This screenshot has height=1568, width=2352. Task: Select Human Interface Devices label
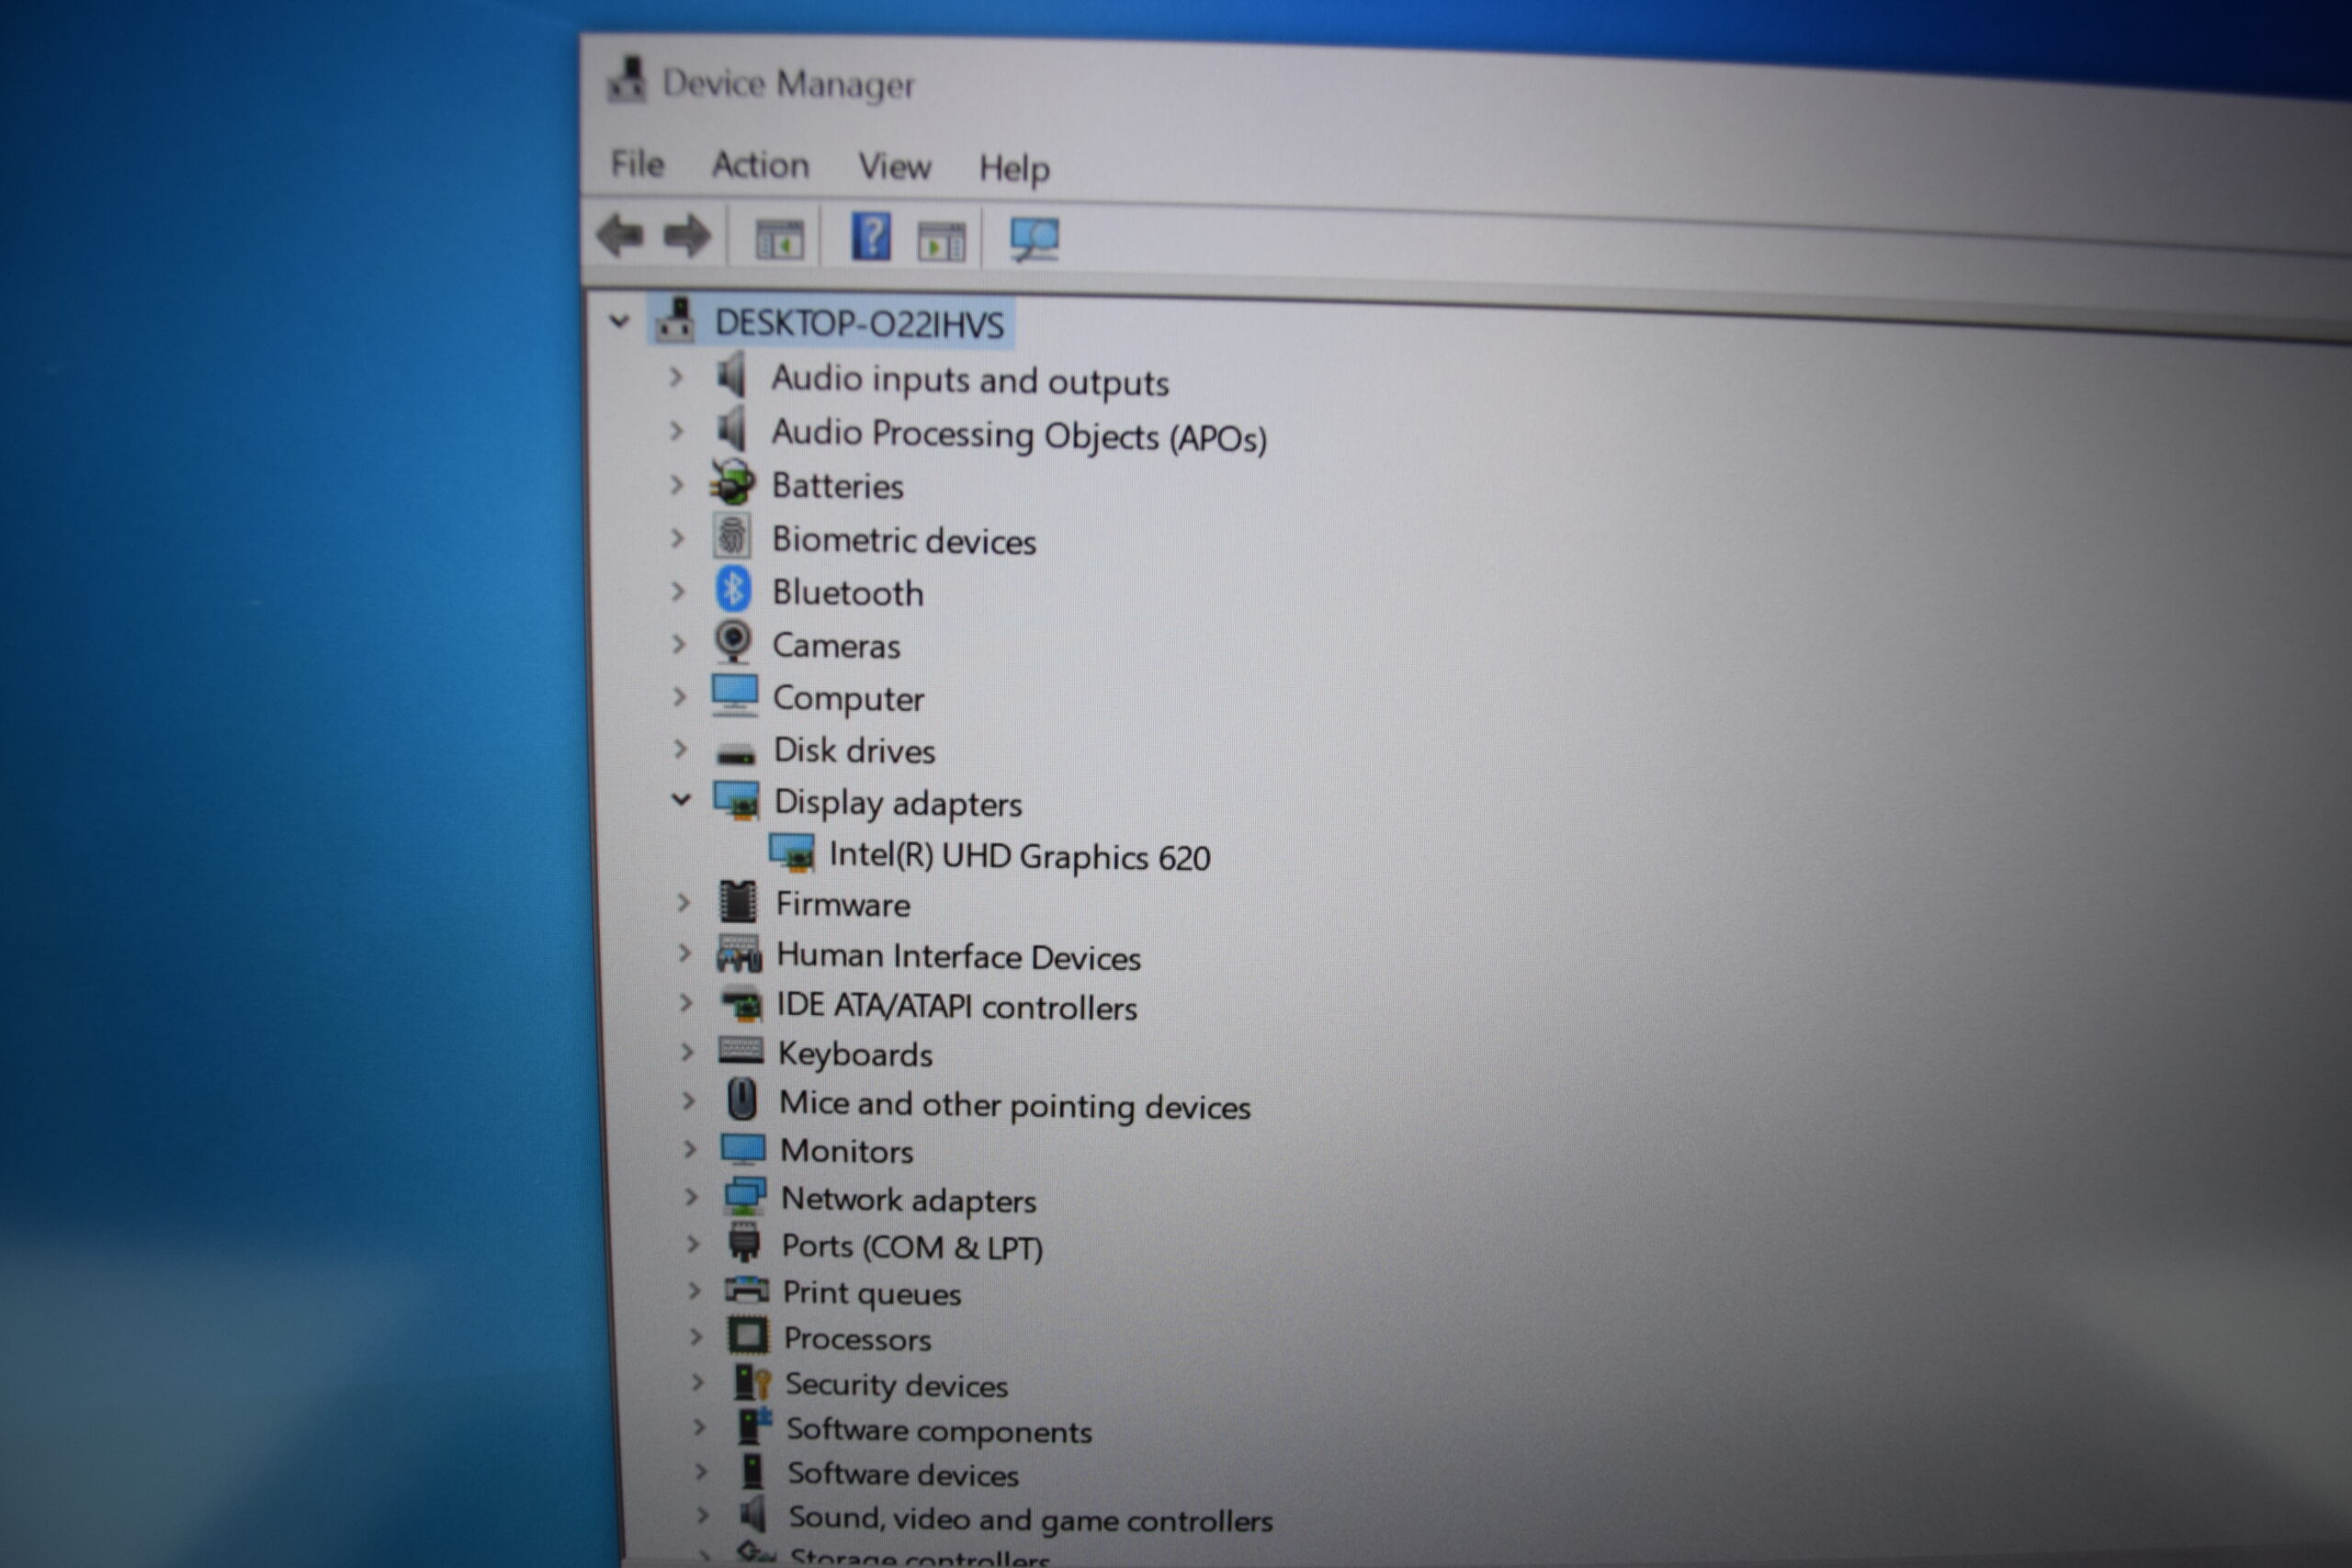[x=958, y=957]
